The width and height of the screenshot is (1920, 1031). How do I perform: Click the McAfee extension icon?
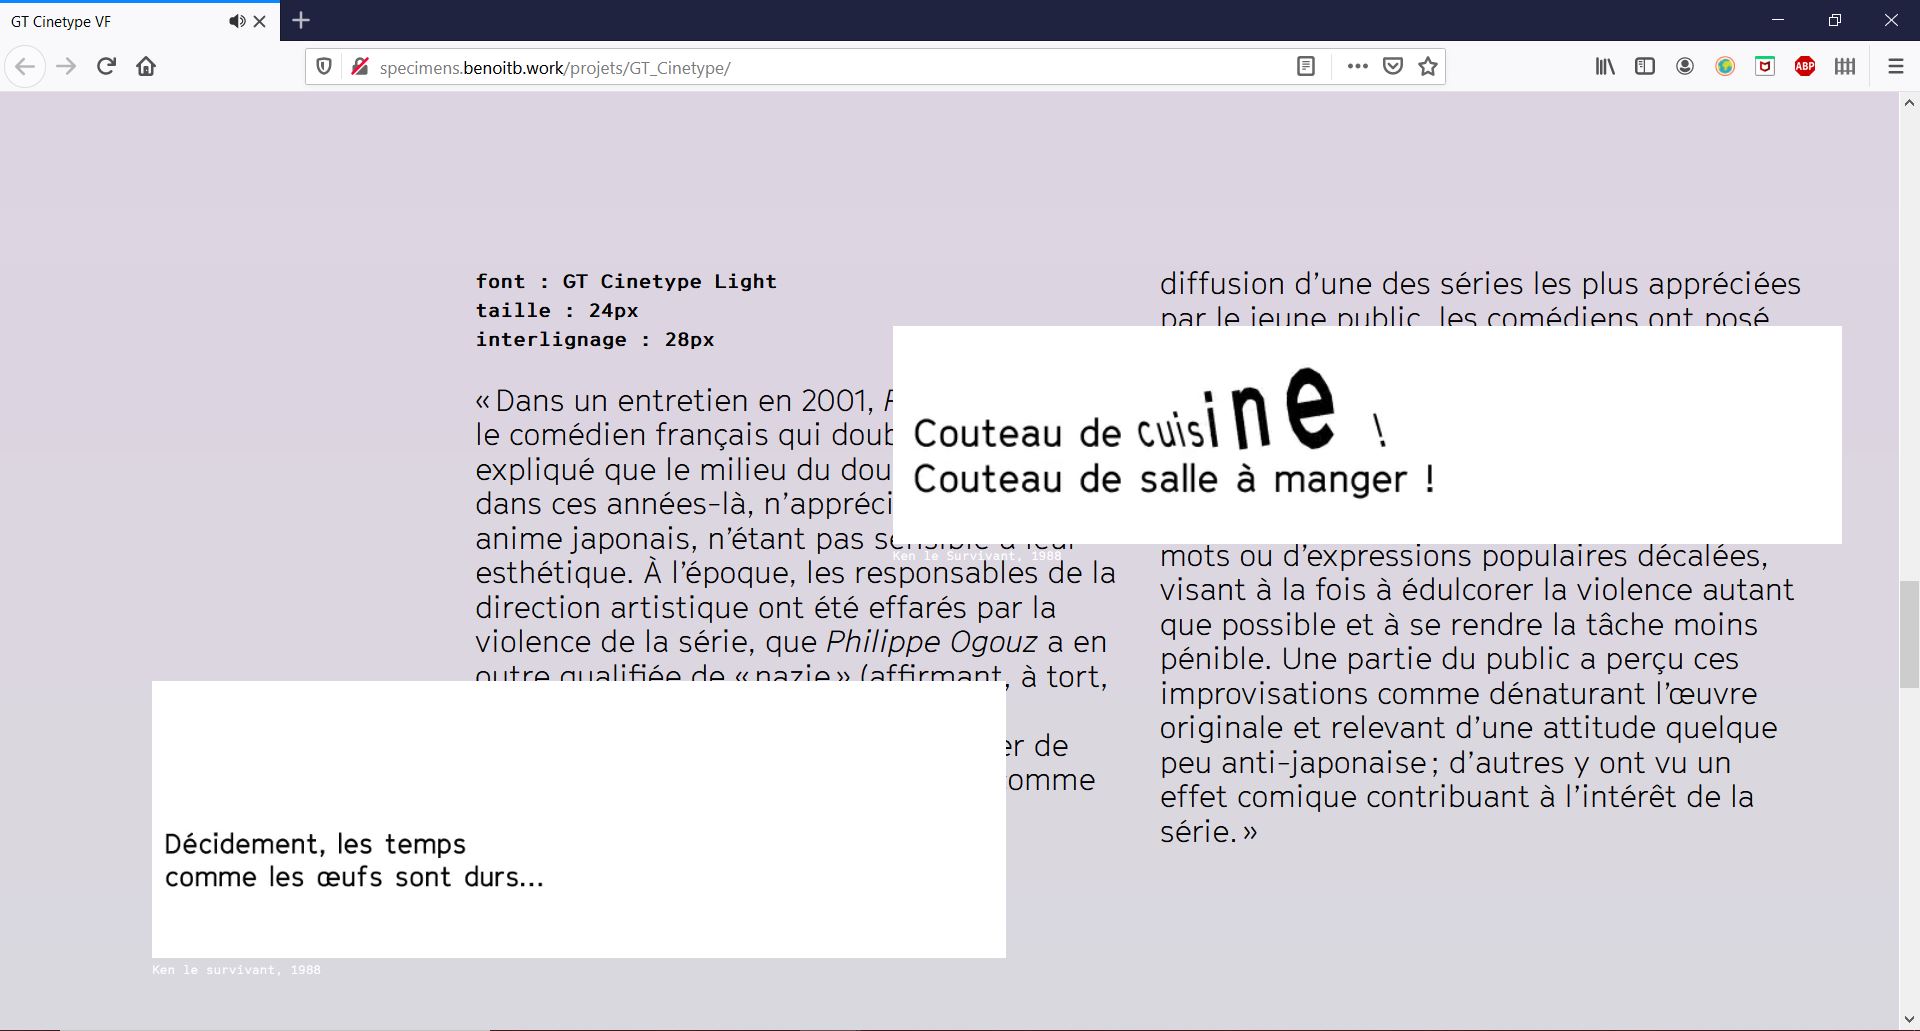[1765, 67]
